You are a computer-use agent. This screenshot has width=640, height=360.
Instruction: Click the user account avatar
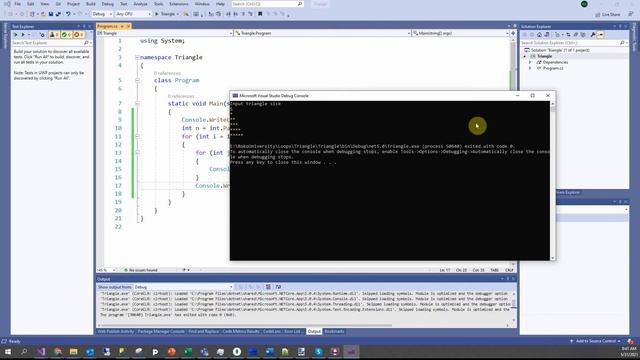(584, 4)
